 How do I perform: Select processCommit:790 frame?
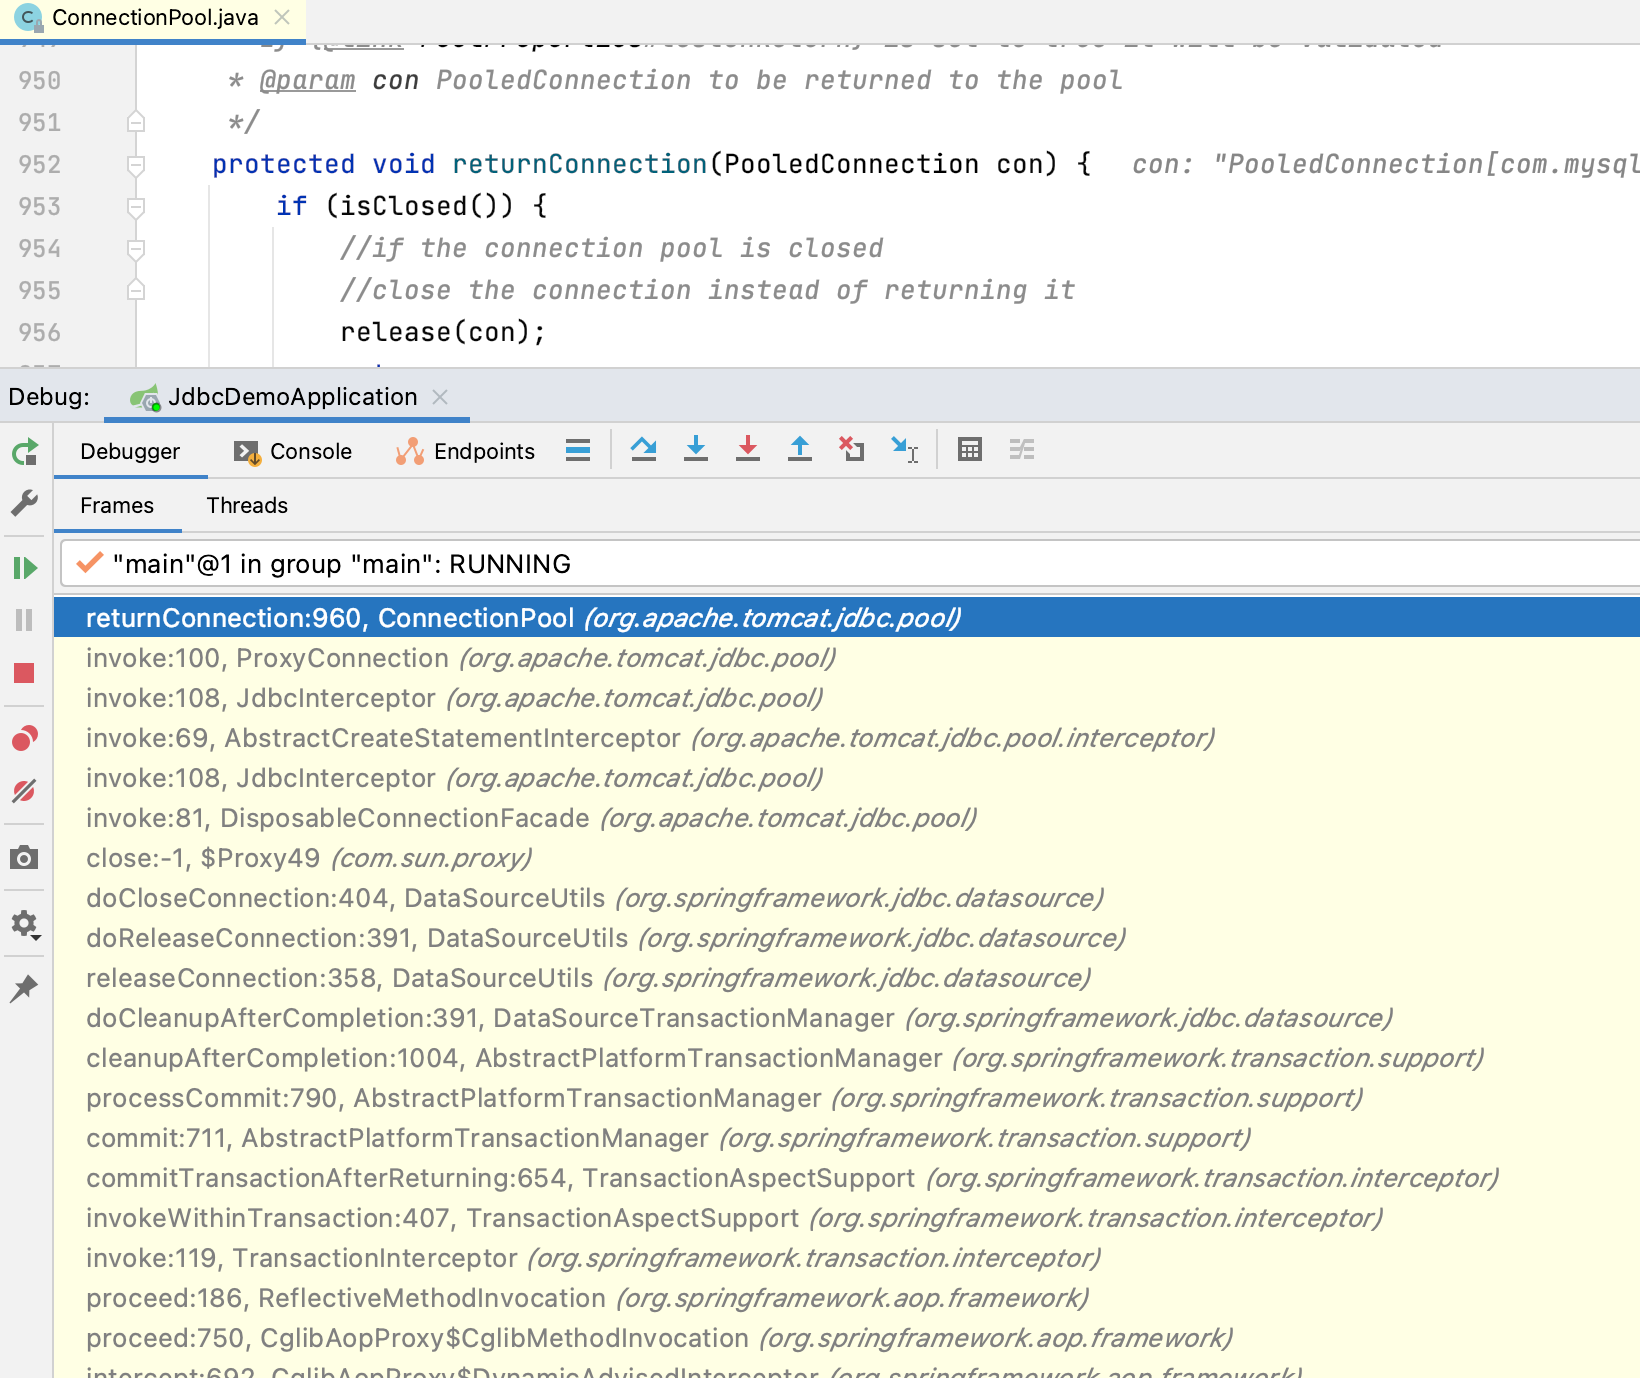tap(847, 1098)
